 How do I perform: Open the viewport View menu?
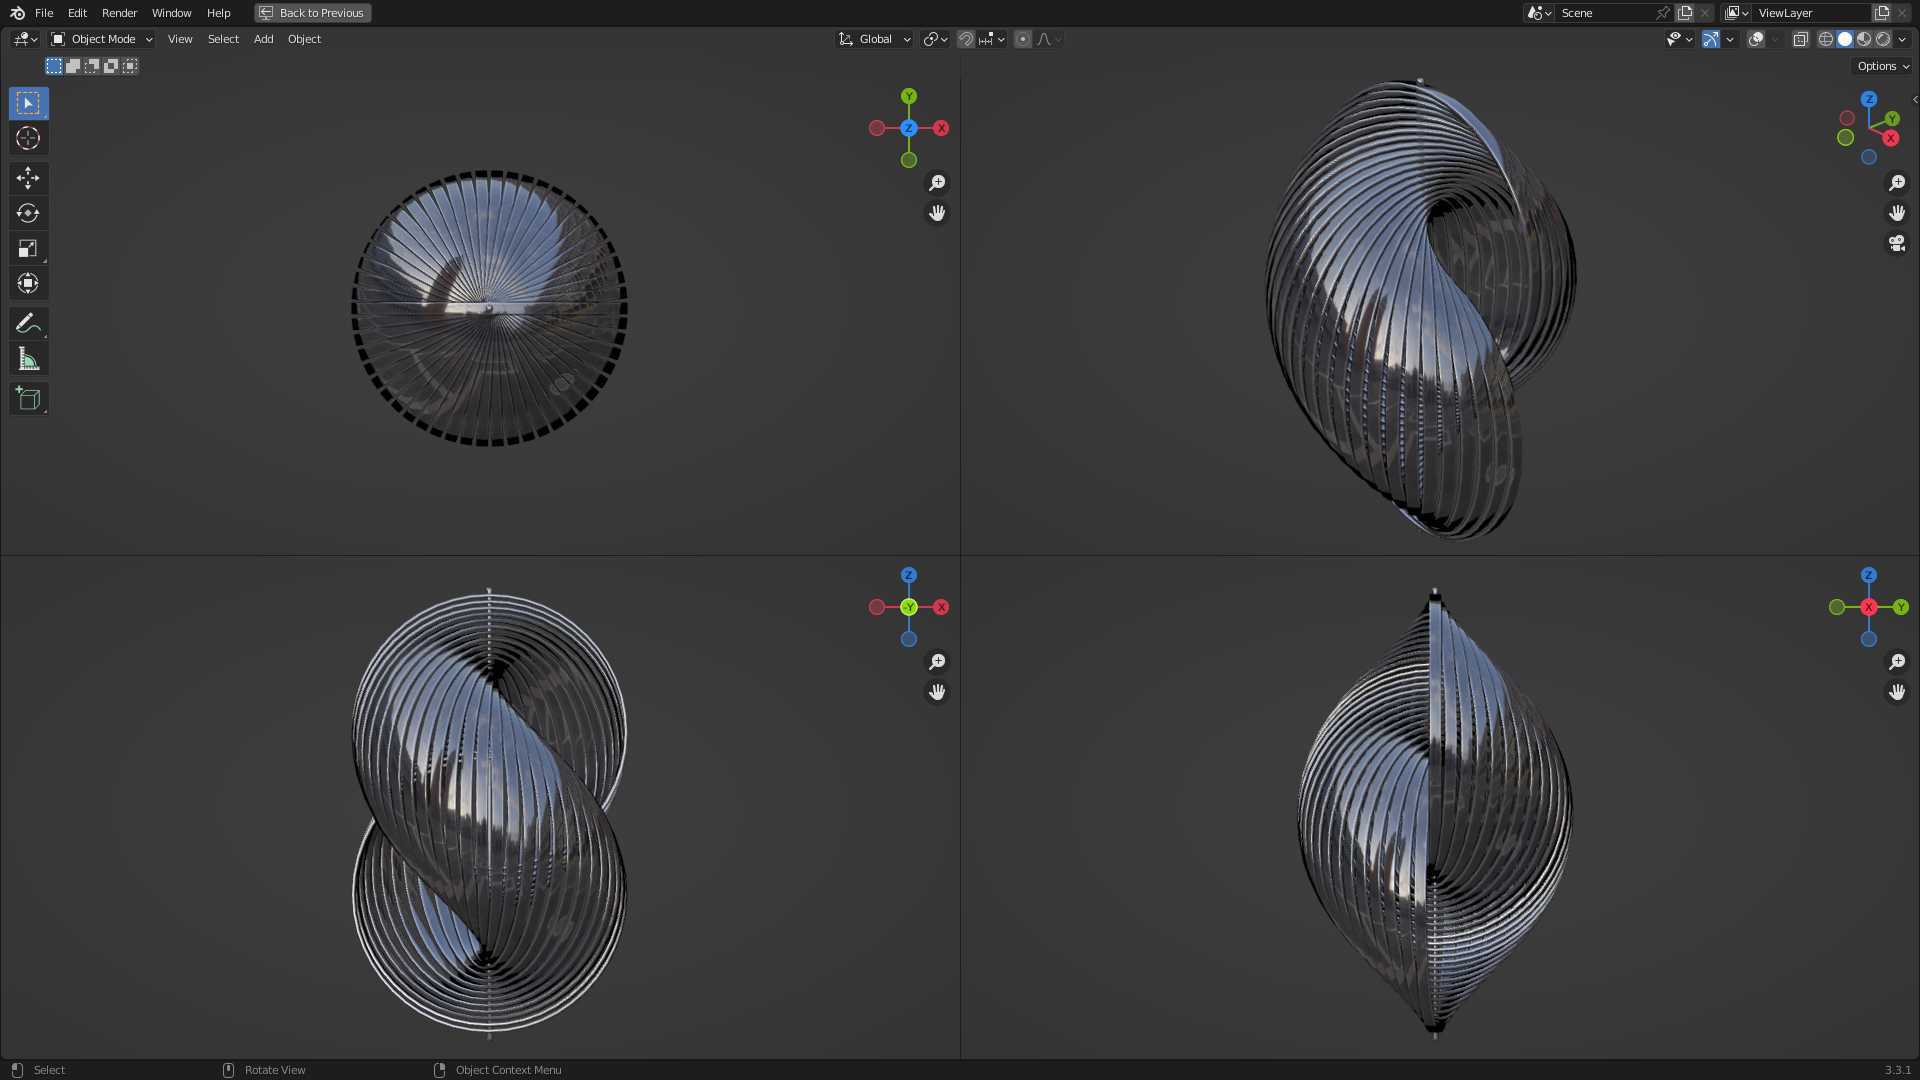[180, 39]
